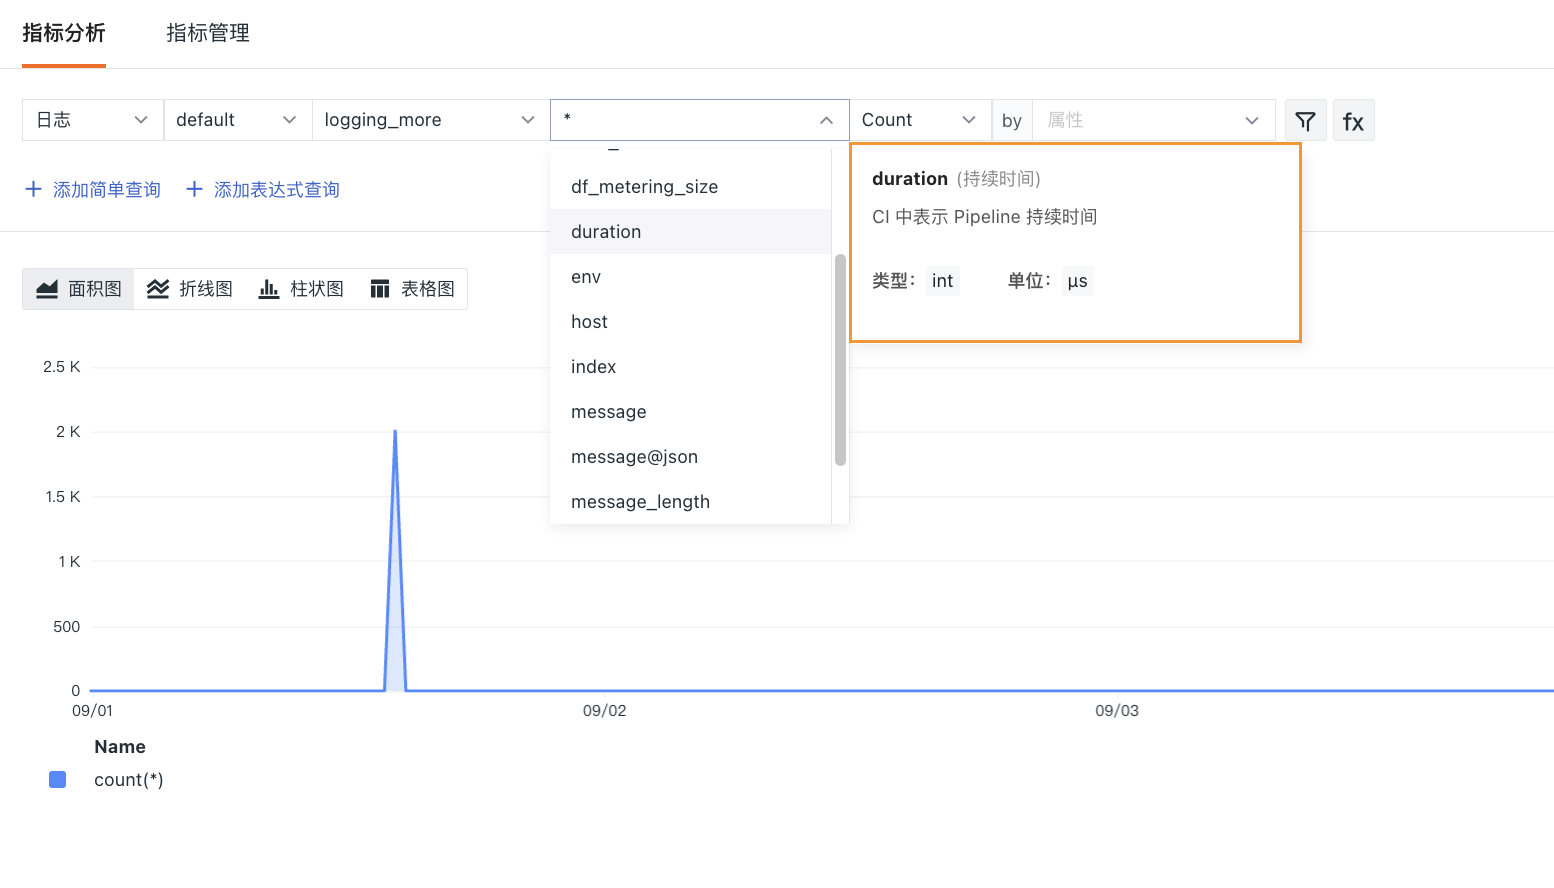Image resolution: width=1554 pixels, height=888 pixels.
Task: Switch to 折线图 line chart
Action: pos(189,289)
